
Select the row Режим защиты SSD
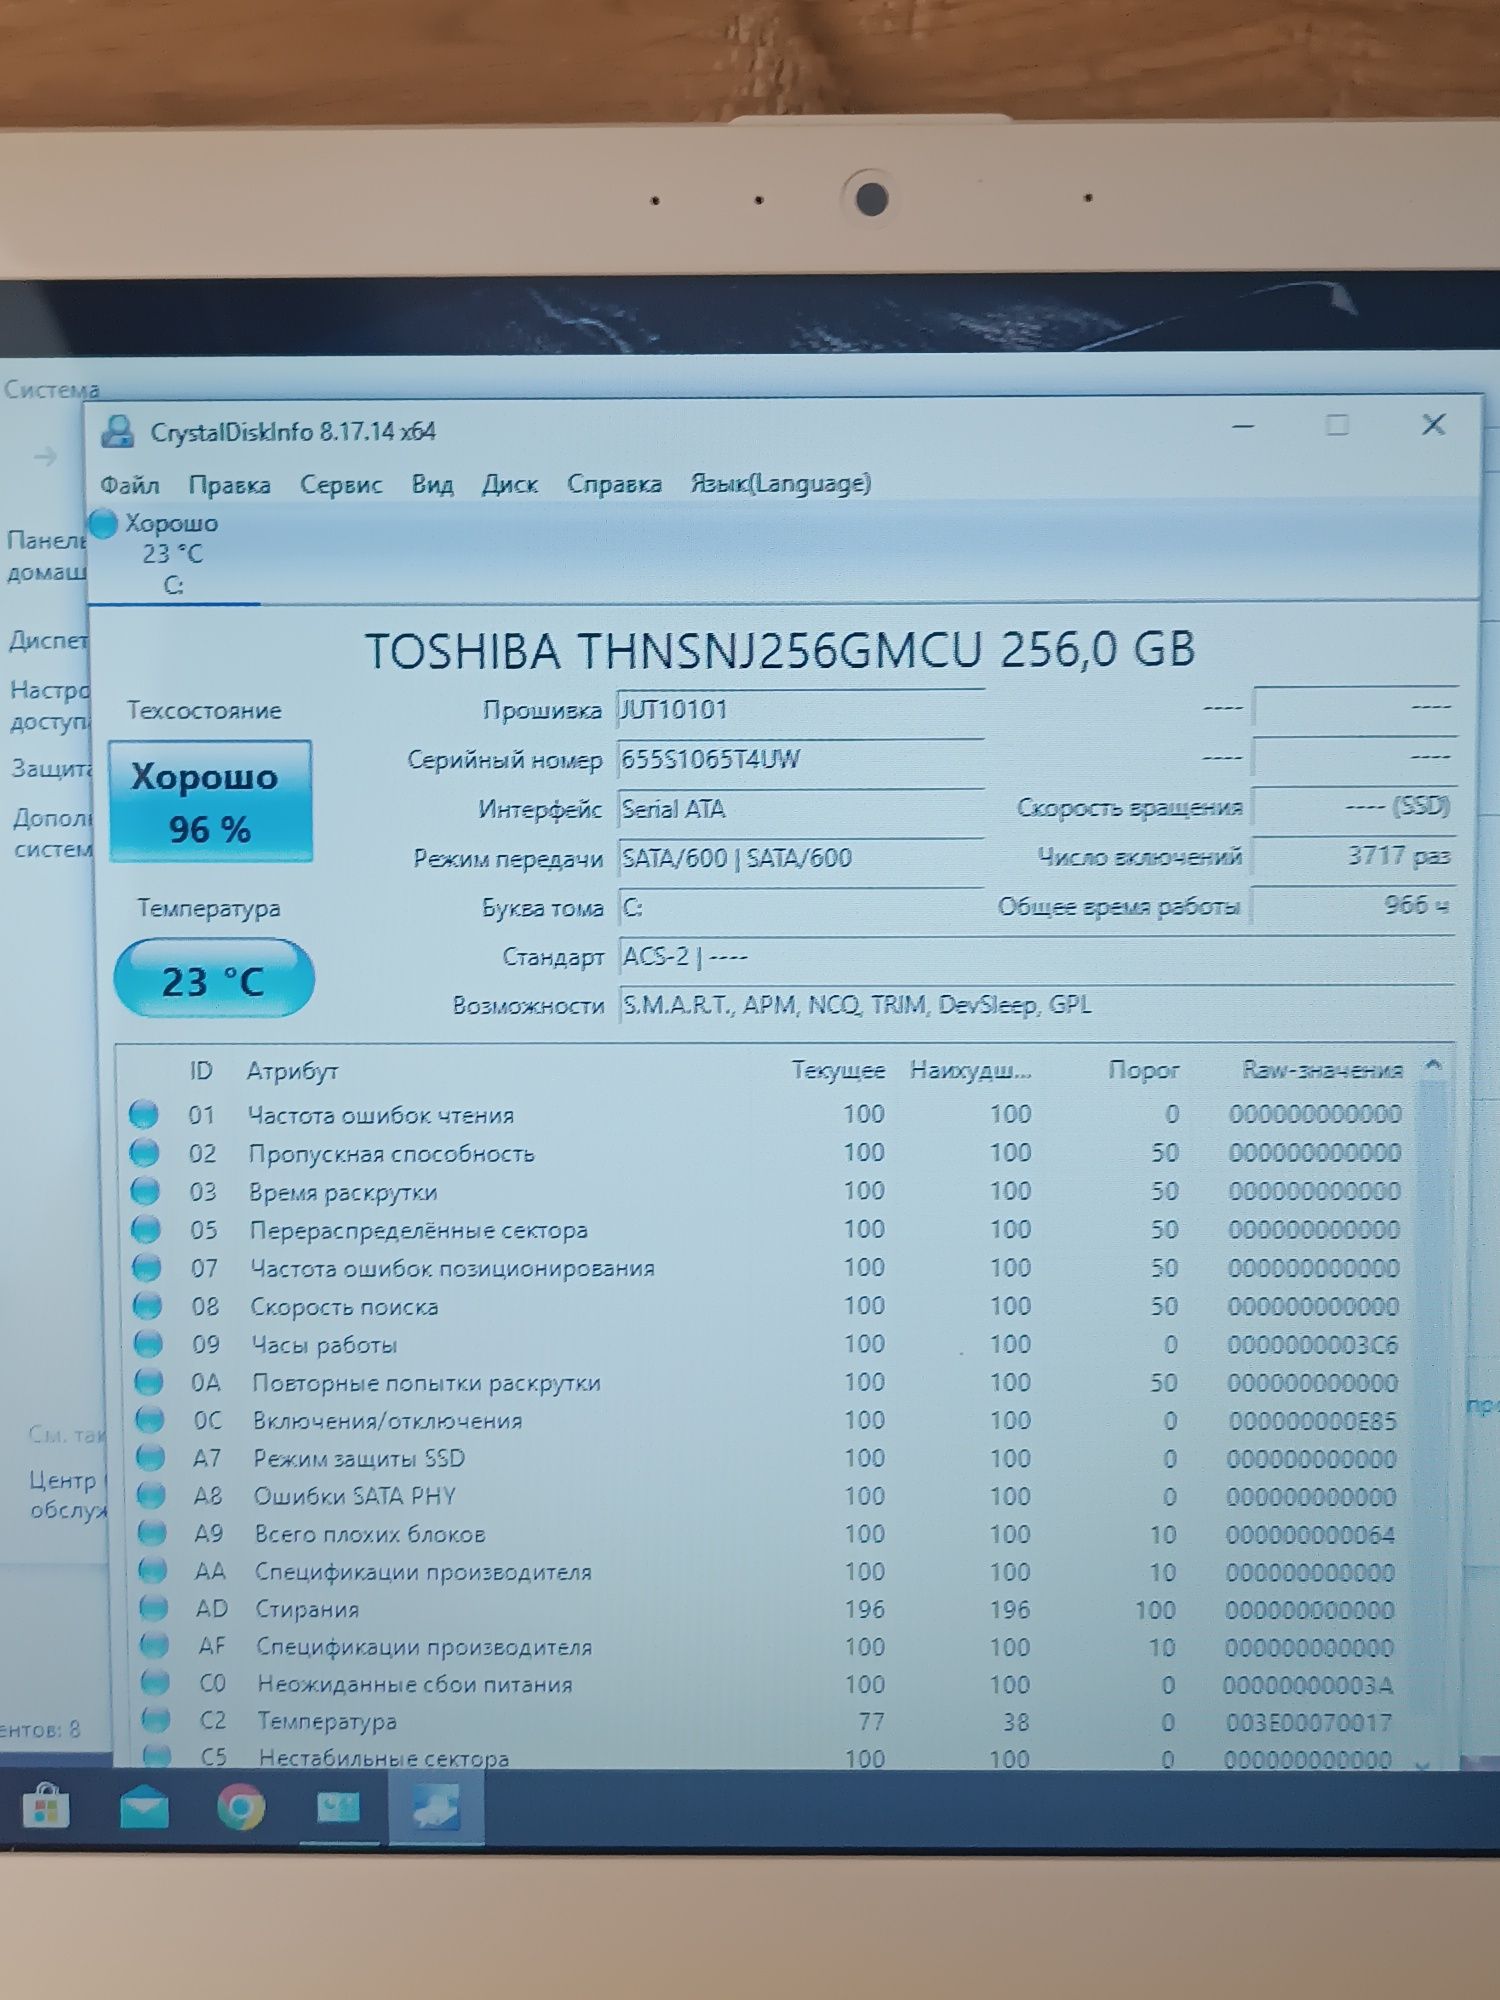point(767,1459)
